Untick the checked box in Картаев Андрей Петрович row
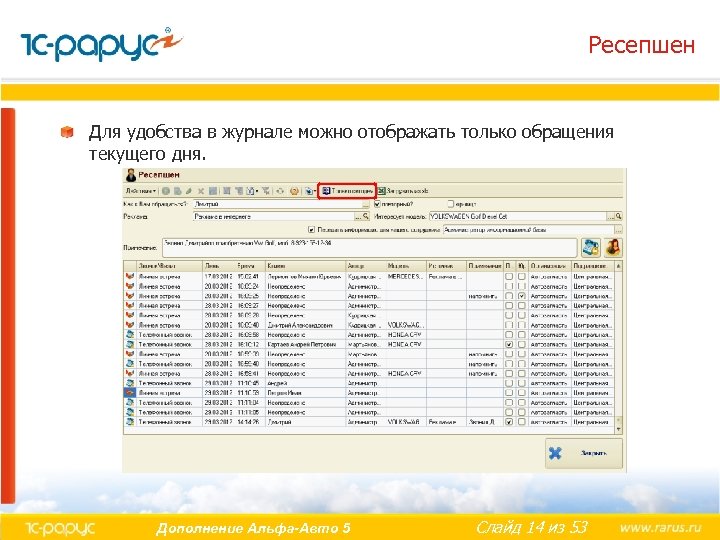 click(x=509, y=344)
